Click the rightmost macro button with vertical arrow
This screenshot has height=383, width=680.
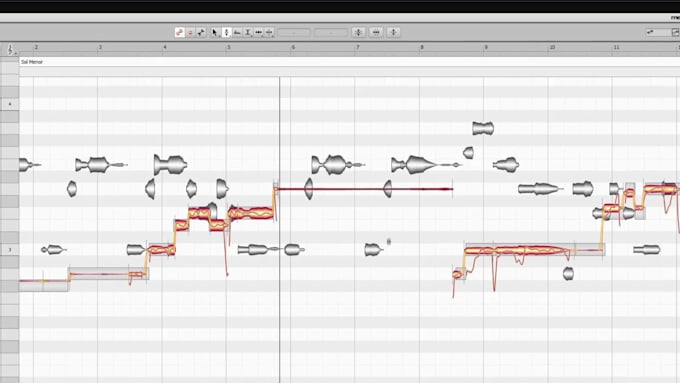click(x=393, y=32)
